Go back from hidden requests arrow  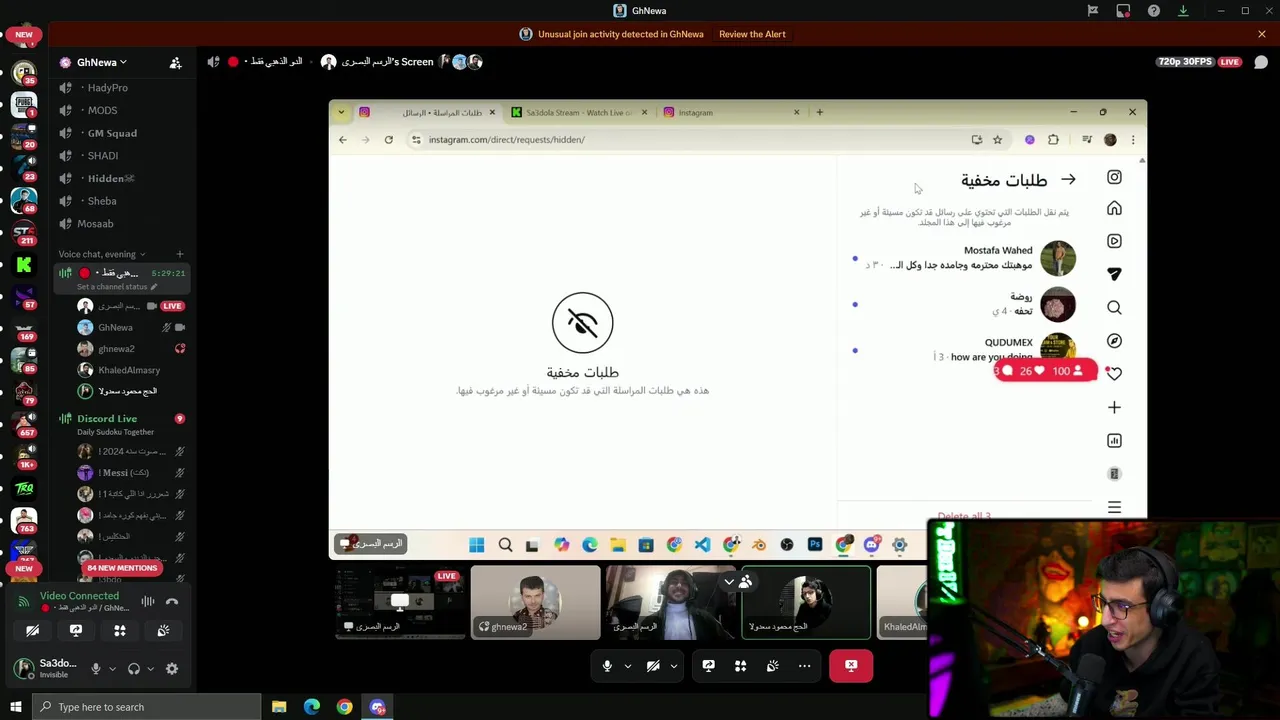pyautogui.click(x=1068, y=180)
